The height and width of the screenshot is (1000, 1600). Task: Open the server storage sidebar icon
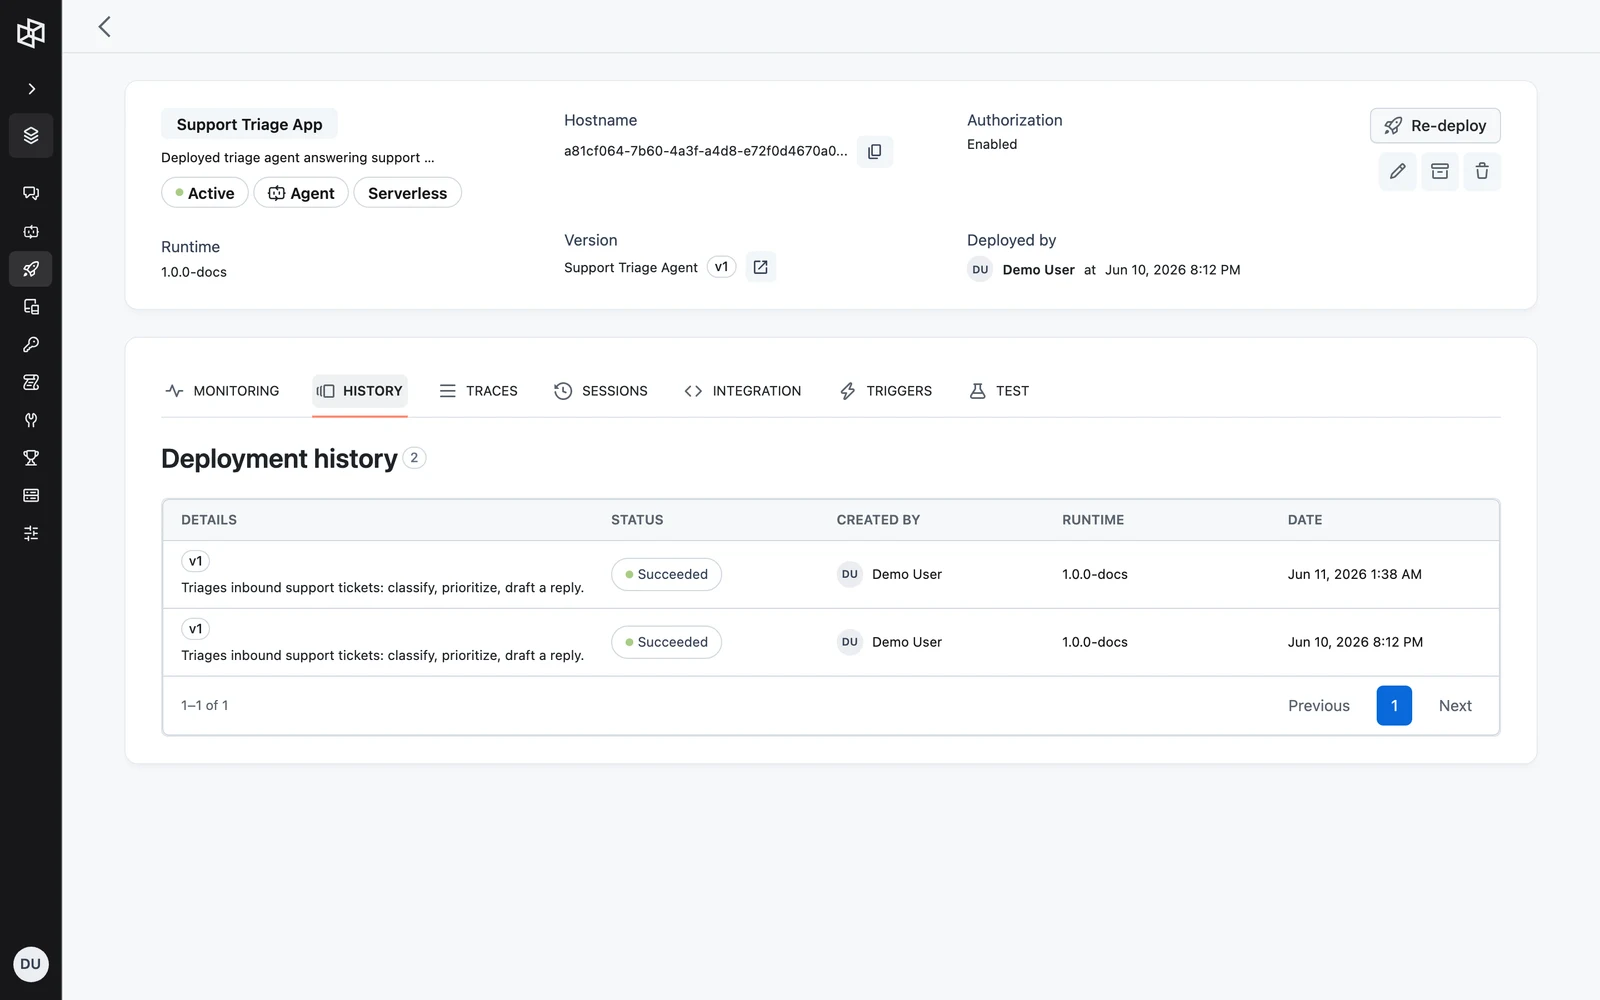31,495
